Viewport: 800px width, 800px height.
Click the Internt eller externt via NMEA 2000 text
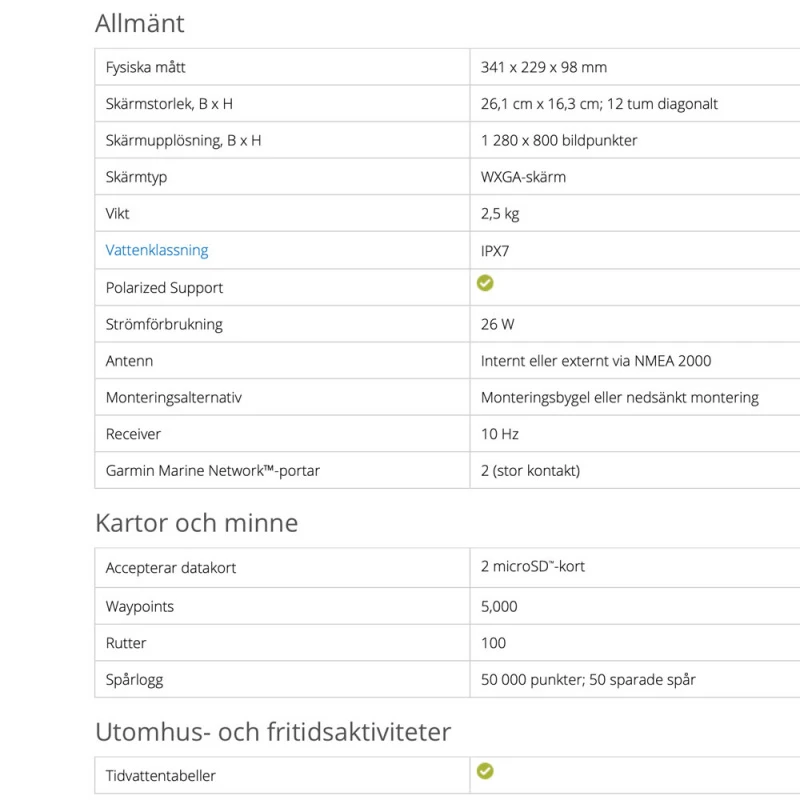coord(596,361)
